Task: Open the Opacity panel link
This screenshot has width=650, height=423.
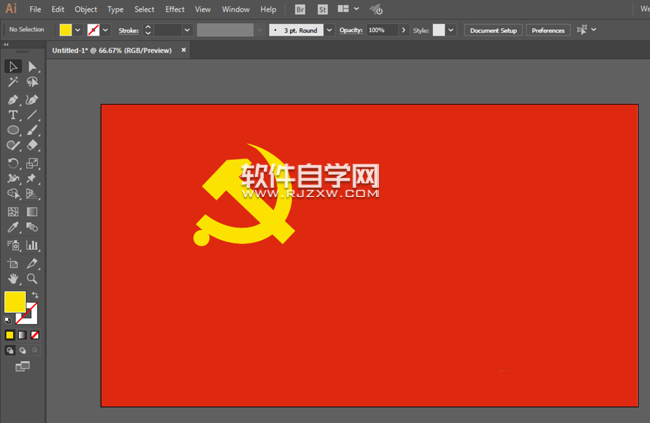Action: point(351,30)
